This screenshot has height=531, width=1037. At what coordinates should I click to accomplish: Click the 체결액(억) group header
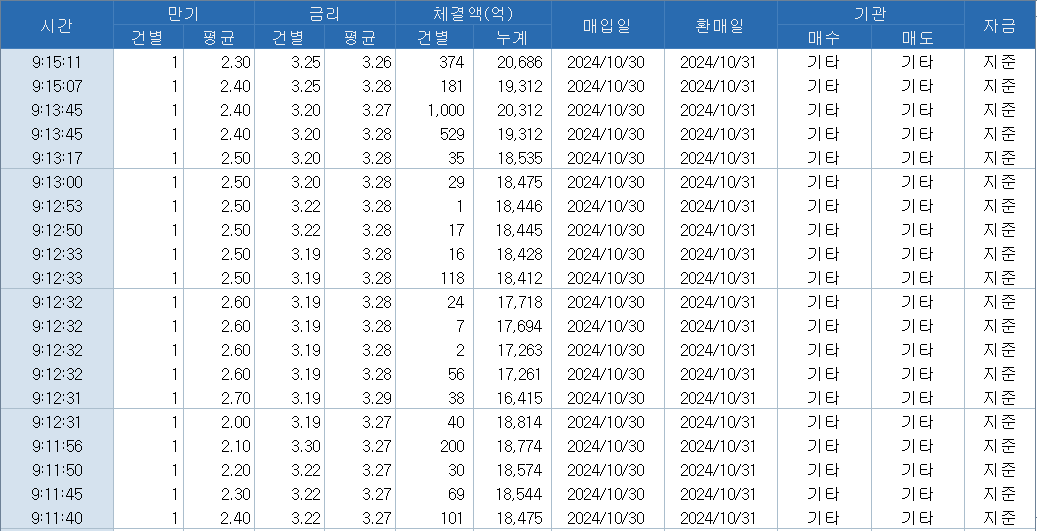point(473,13)
